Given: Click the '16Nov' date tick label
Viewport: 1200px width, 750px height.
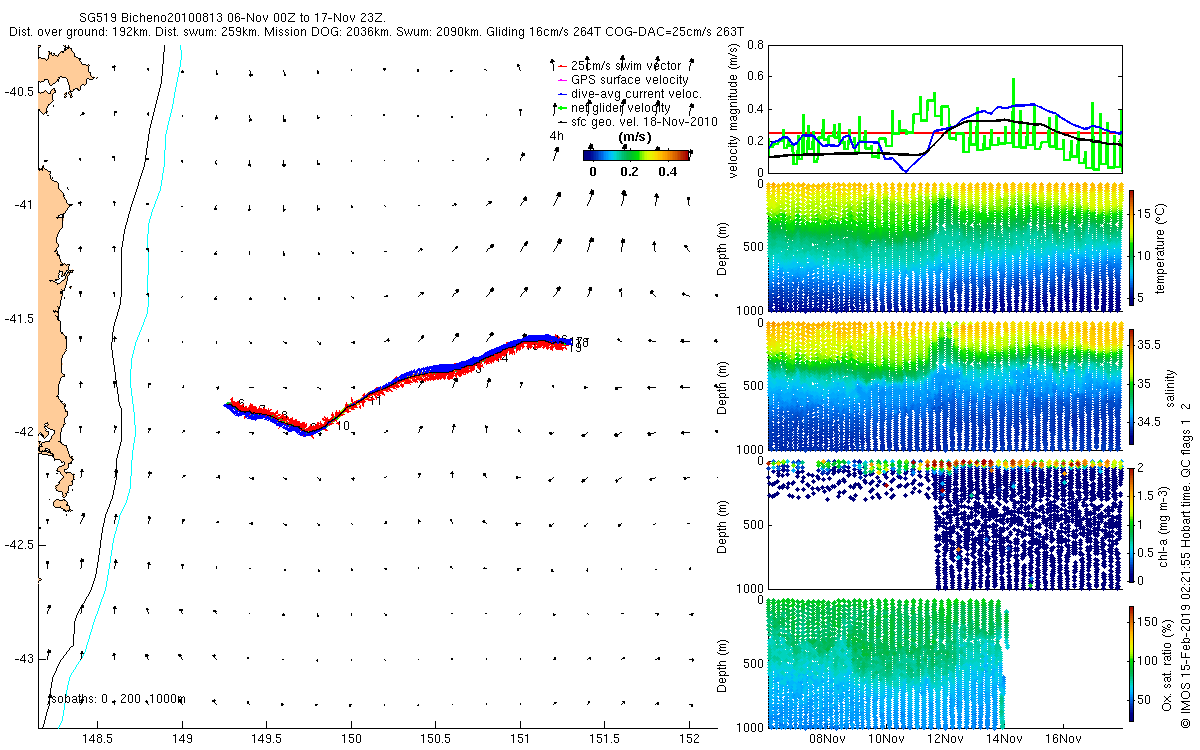Looking at the screenshot, I should tap(1063, 739).
